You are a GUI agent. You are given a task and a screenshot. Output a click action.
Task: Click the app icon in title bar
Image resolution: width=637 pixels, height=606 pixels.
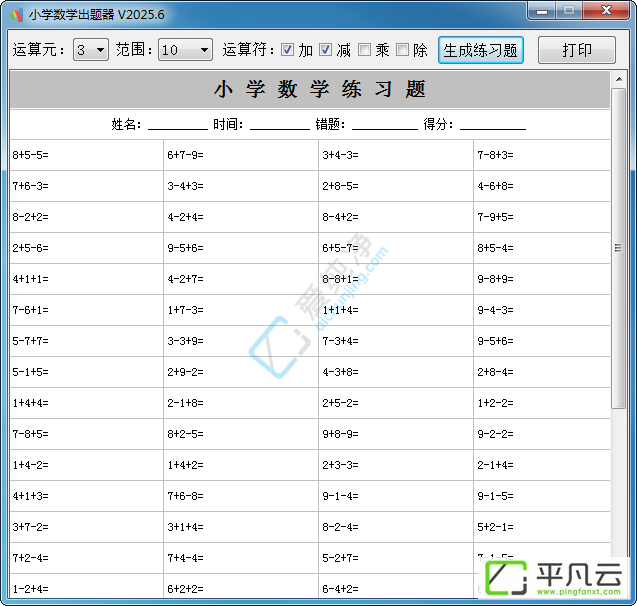(x=17, y=15)
